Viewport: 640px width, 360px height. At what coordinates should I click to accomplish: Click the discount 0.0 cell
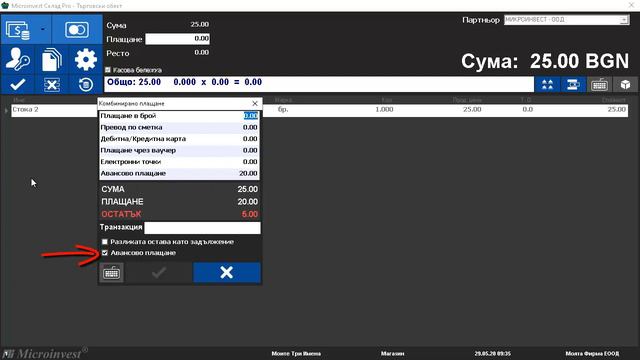tap(528, 109)
